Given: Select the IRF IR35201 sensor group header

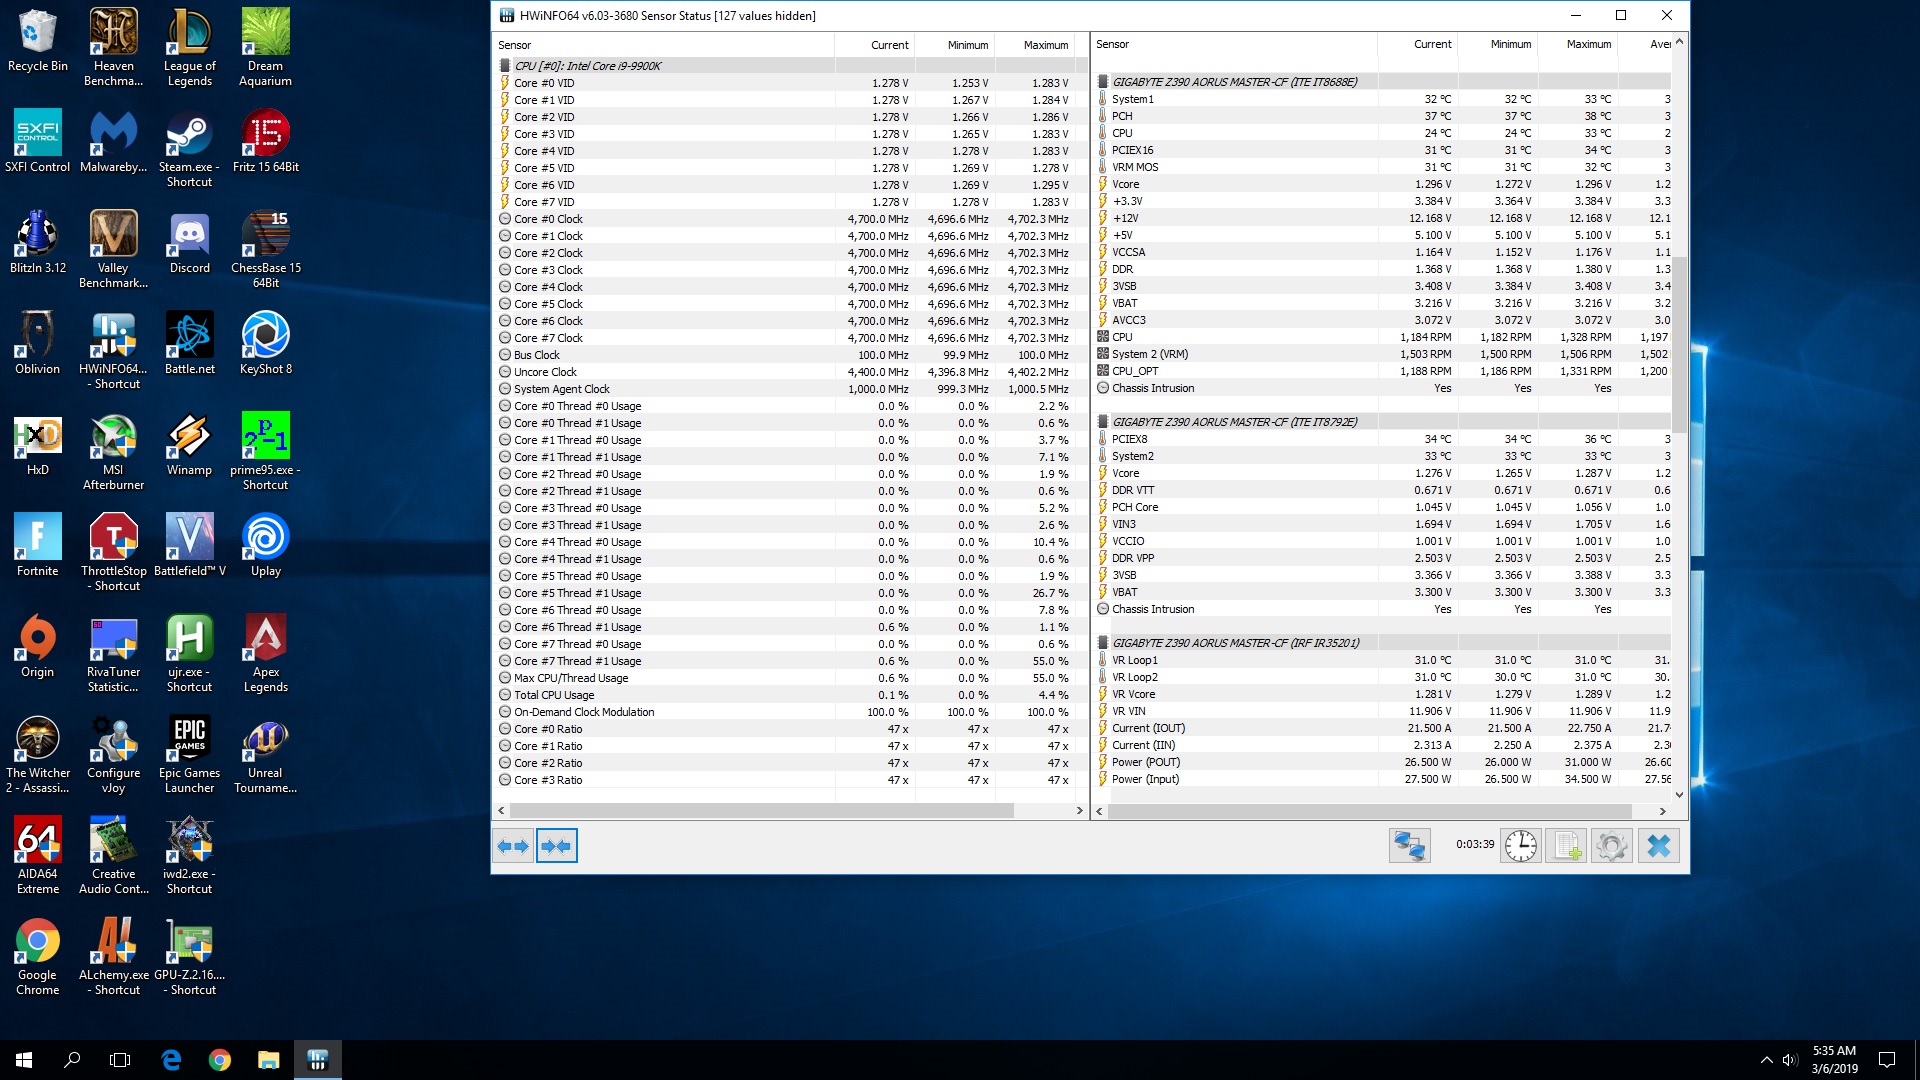Looking at the screenshot, I should pyautogui.click(x=1382, y=643).
